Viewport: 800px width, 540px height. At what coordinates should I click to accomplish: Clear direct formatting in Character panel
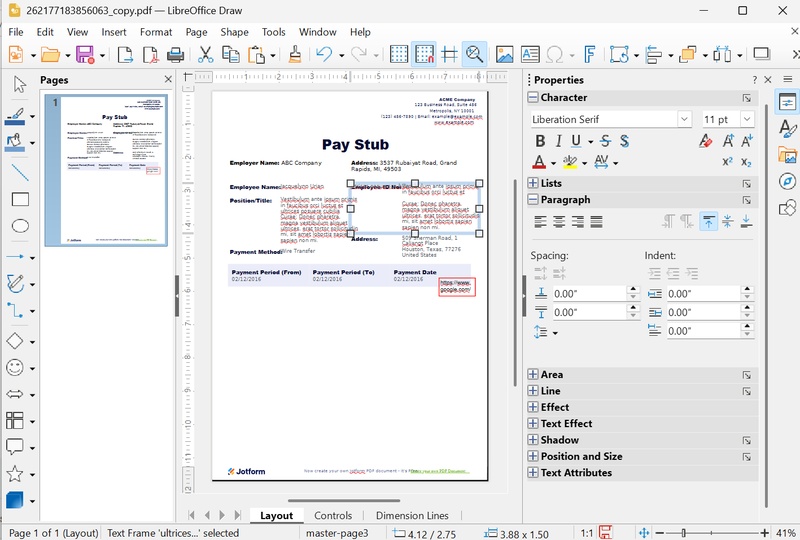(706, 141)
